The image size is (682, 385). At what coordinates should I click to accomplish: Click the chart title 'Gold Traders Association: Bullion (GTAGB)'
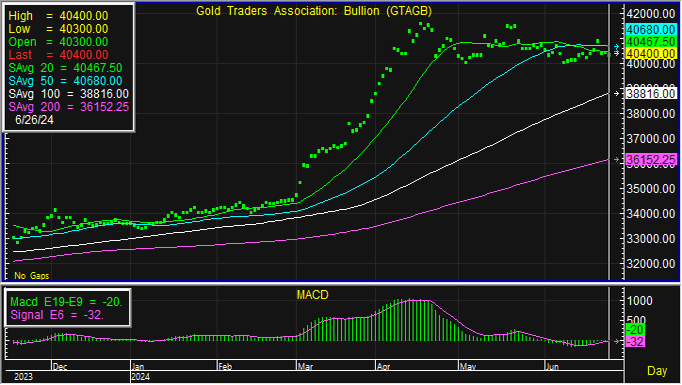[x=314, y=11]
